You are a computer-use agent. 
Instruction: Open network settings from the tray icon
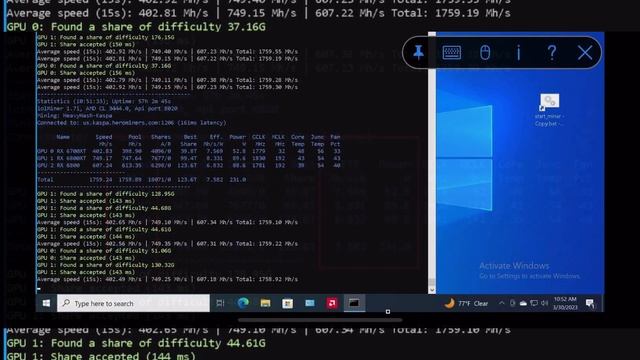pos(534,303)
